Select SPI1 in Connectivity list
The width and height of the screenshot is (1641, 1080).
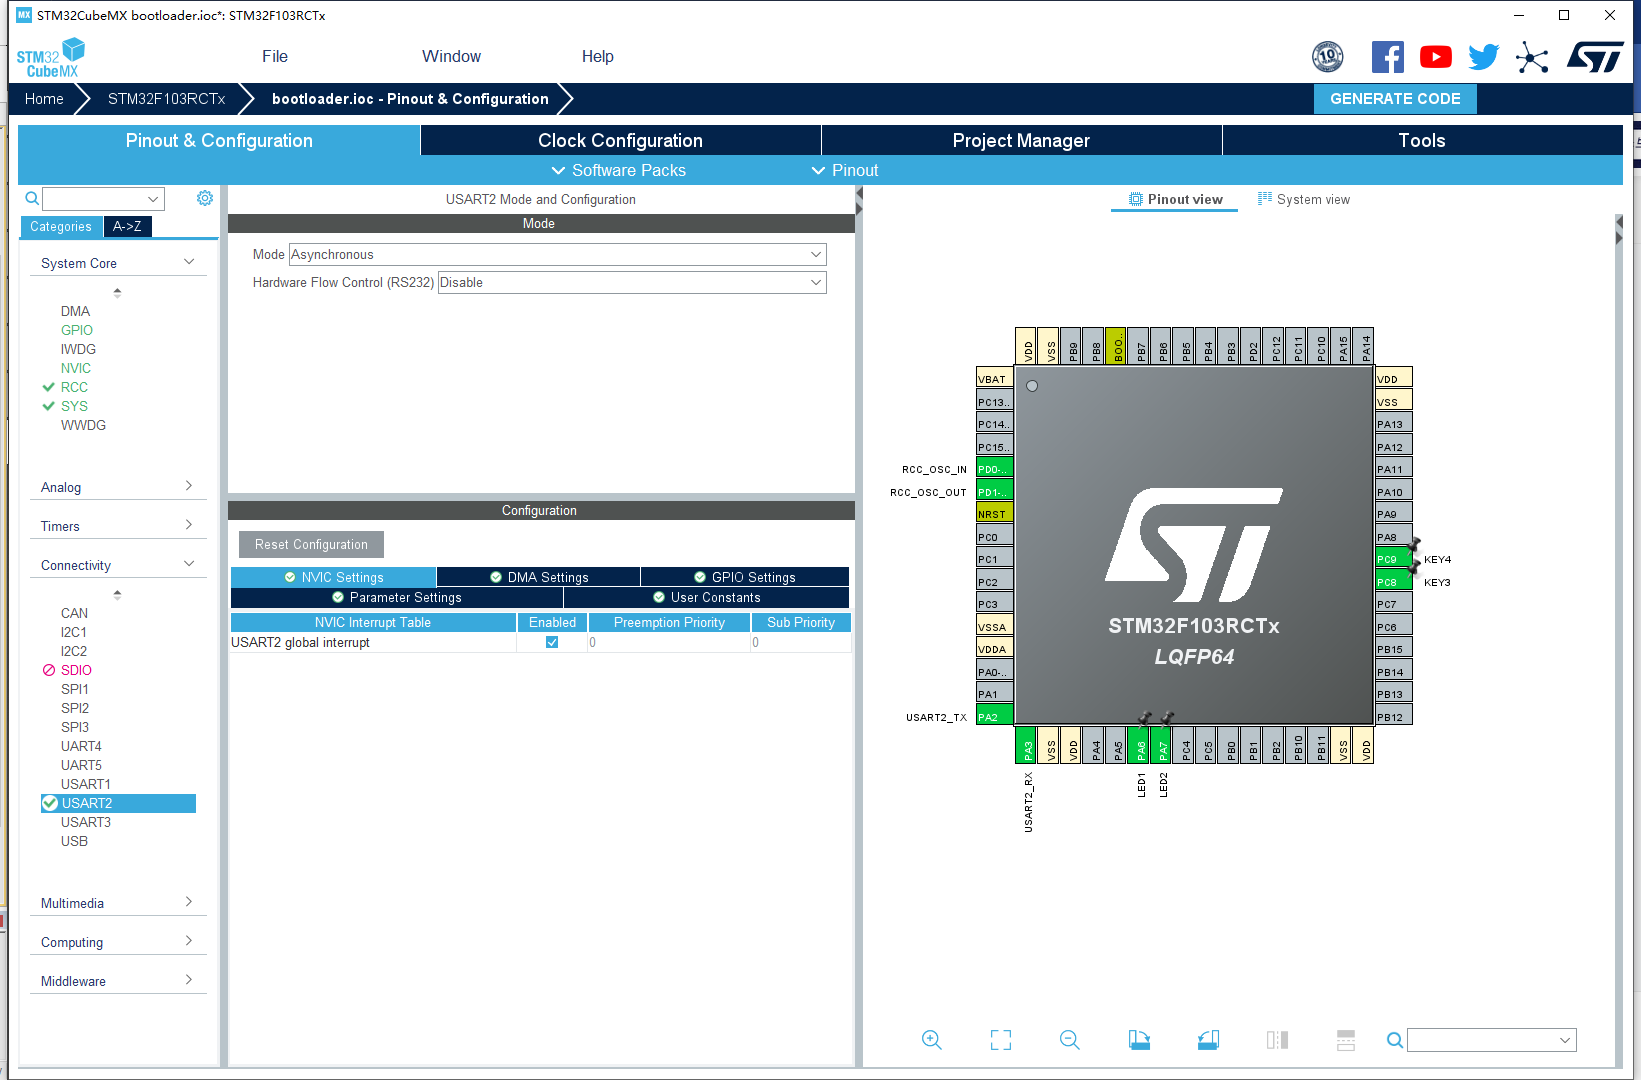pyautogui.click(x=75, y=689)
